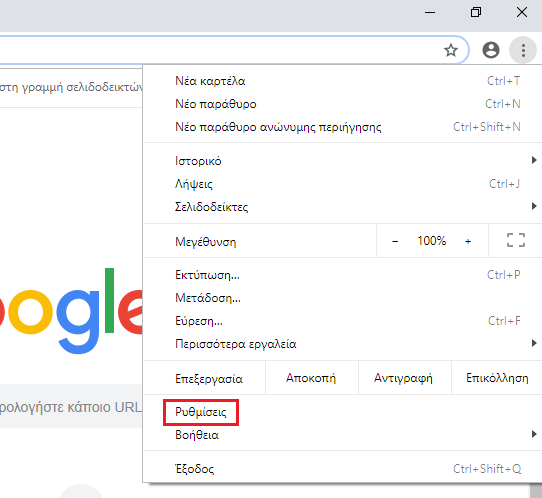Minimize the Chrome window

pyautogui.click(x=430, y=13)
